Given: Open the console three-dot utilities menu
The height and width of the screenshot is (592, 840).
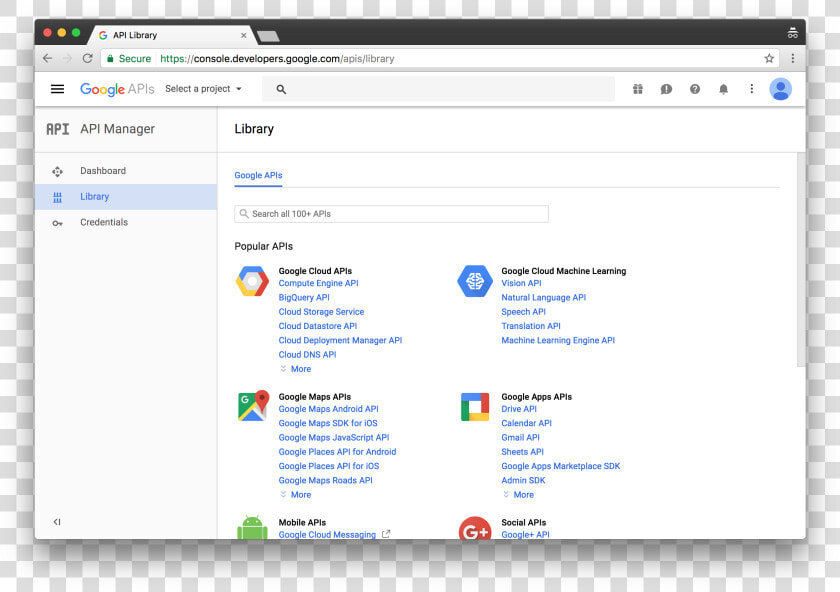Looking at the screenshot, I should coord(752,89).
